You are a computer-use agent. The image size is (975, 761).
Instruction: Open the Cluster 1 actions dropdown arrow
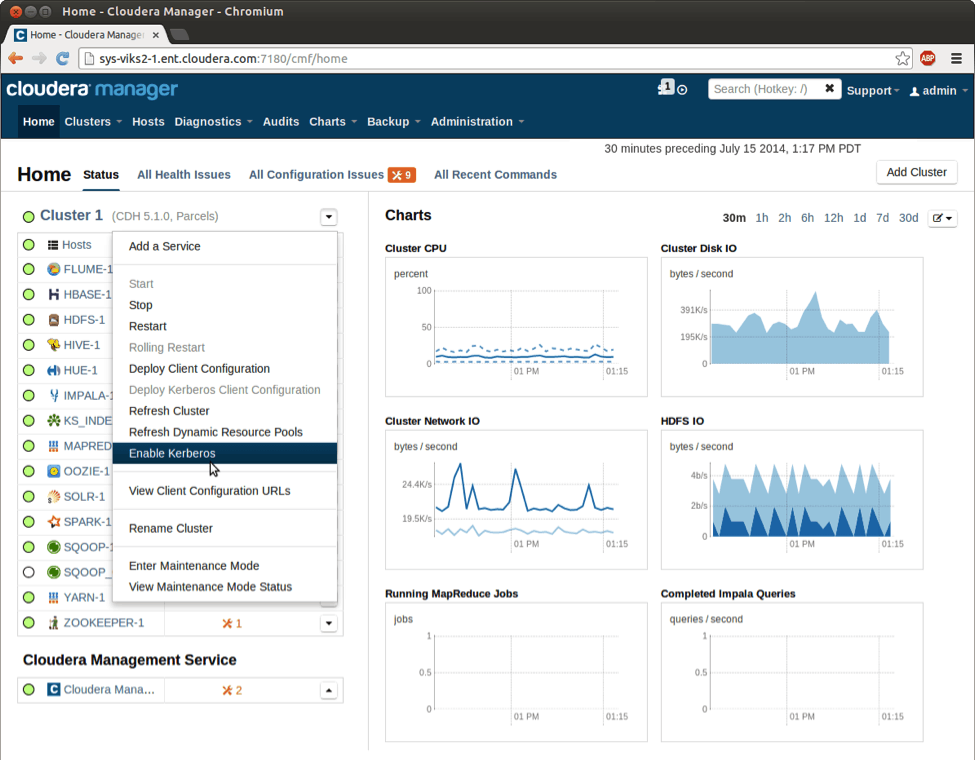click(x=328, y=217)
